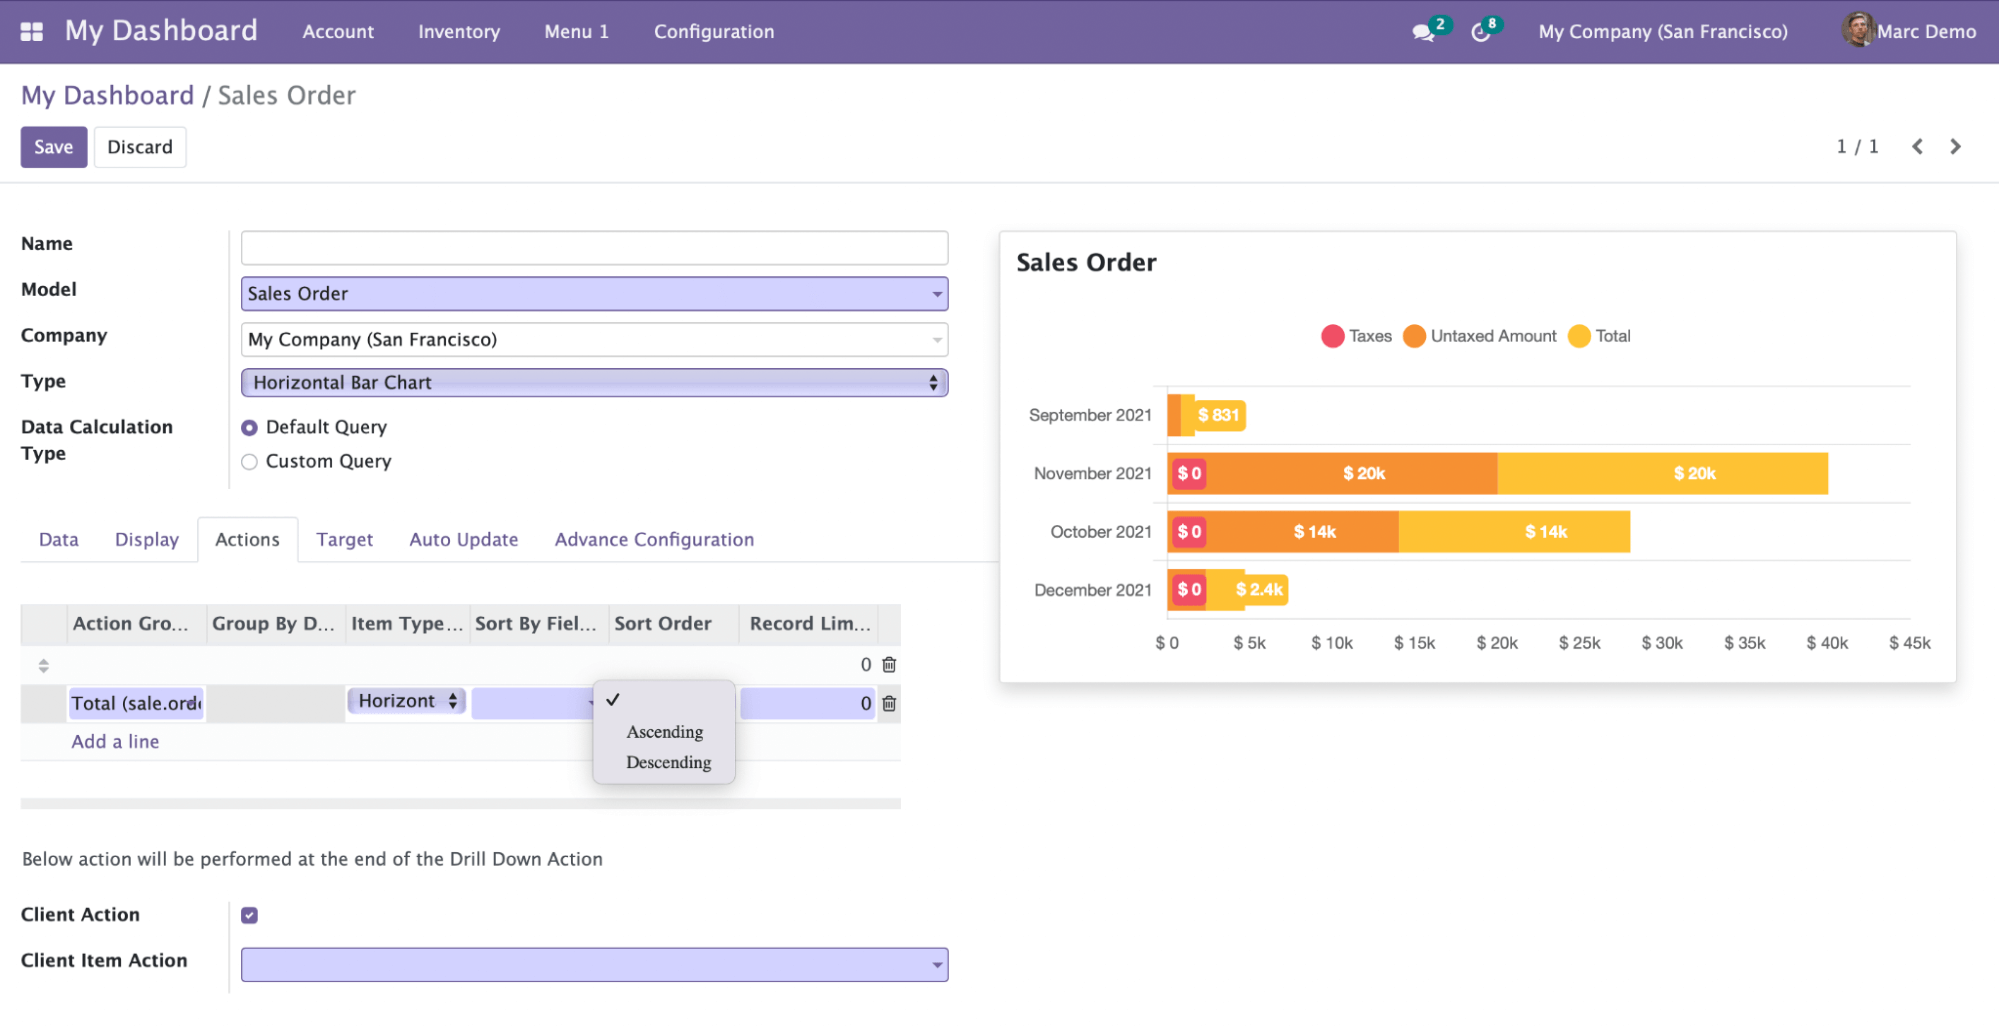This screenshot has width=1999, height=1031.
Task: Click the Record Limit field showing 0
Action: pyautogui.click(x=808, y=704)
